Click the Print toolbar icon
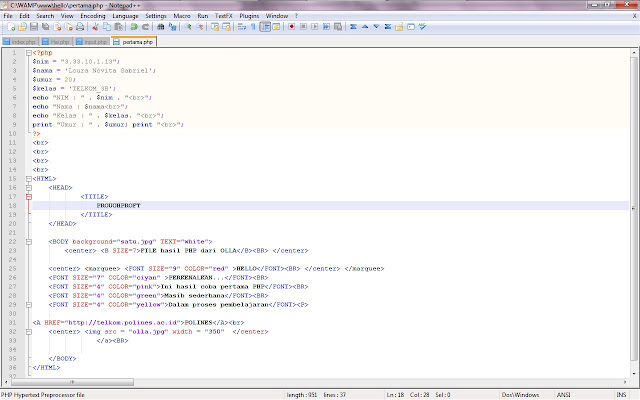The image size is (640, 400). pos(79,28)
